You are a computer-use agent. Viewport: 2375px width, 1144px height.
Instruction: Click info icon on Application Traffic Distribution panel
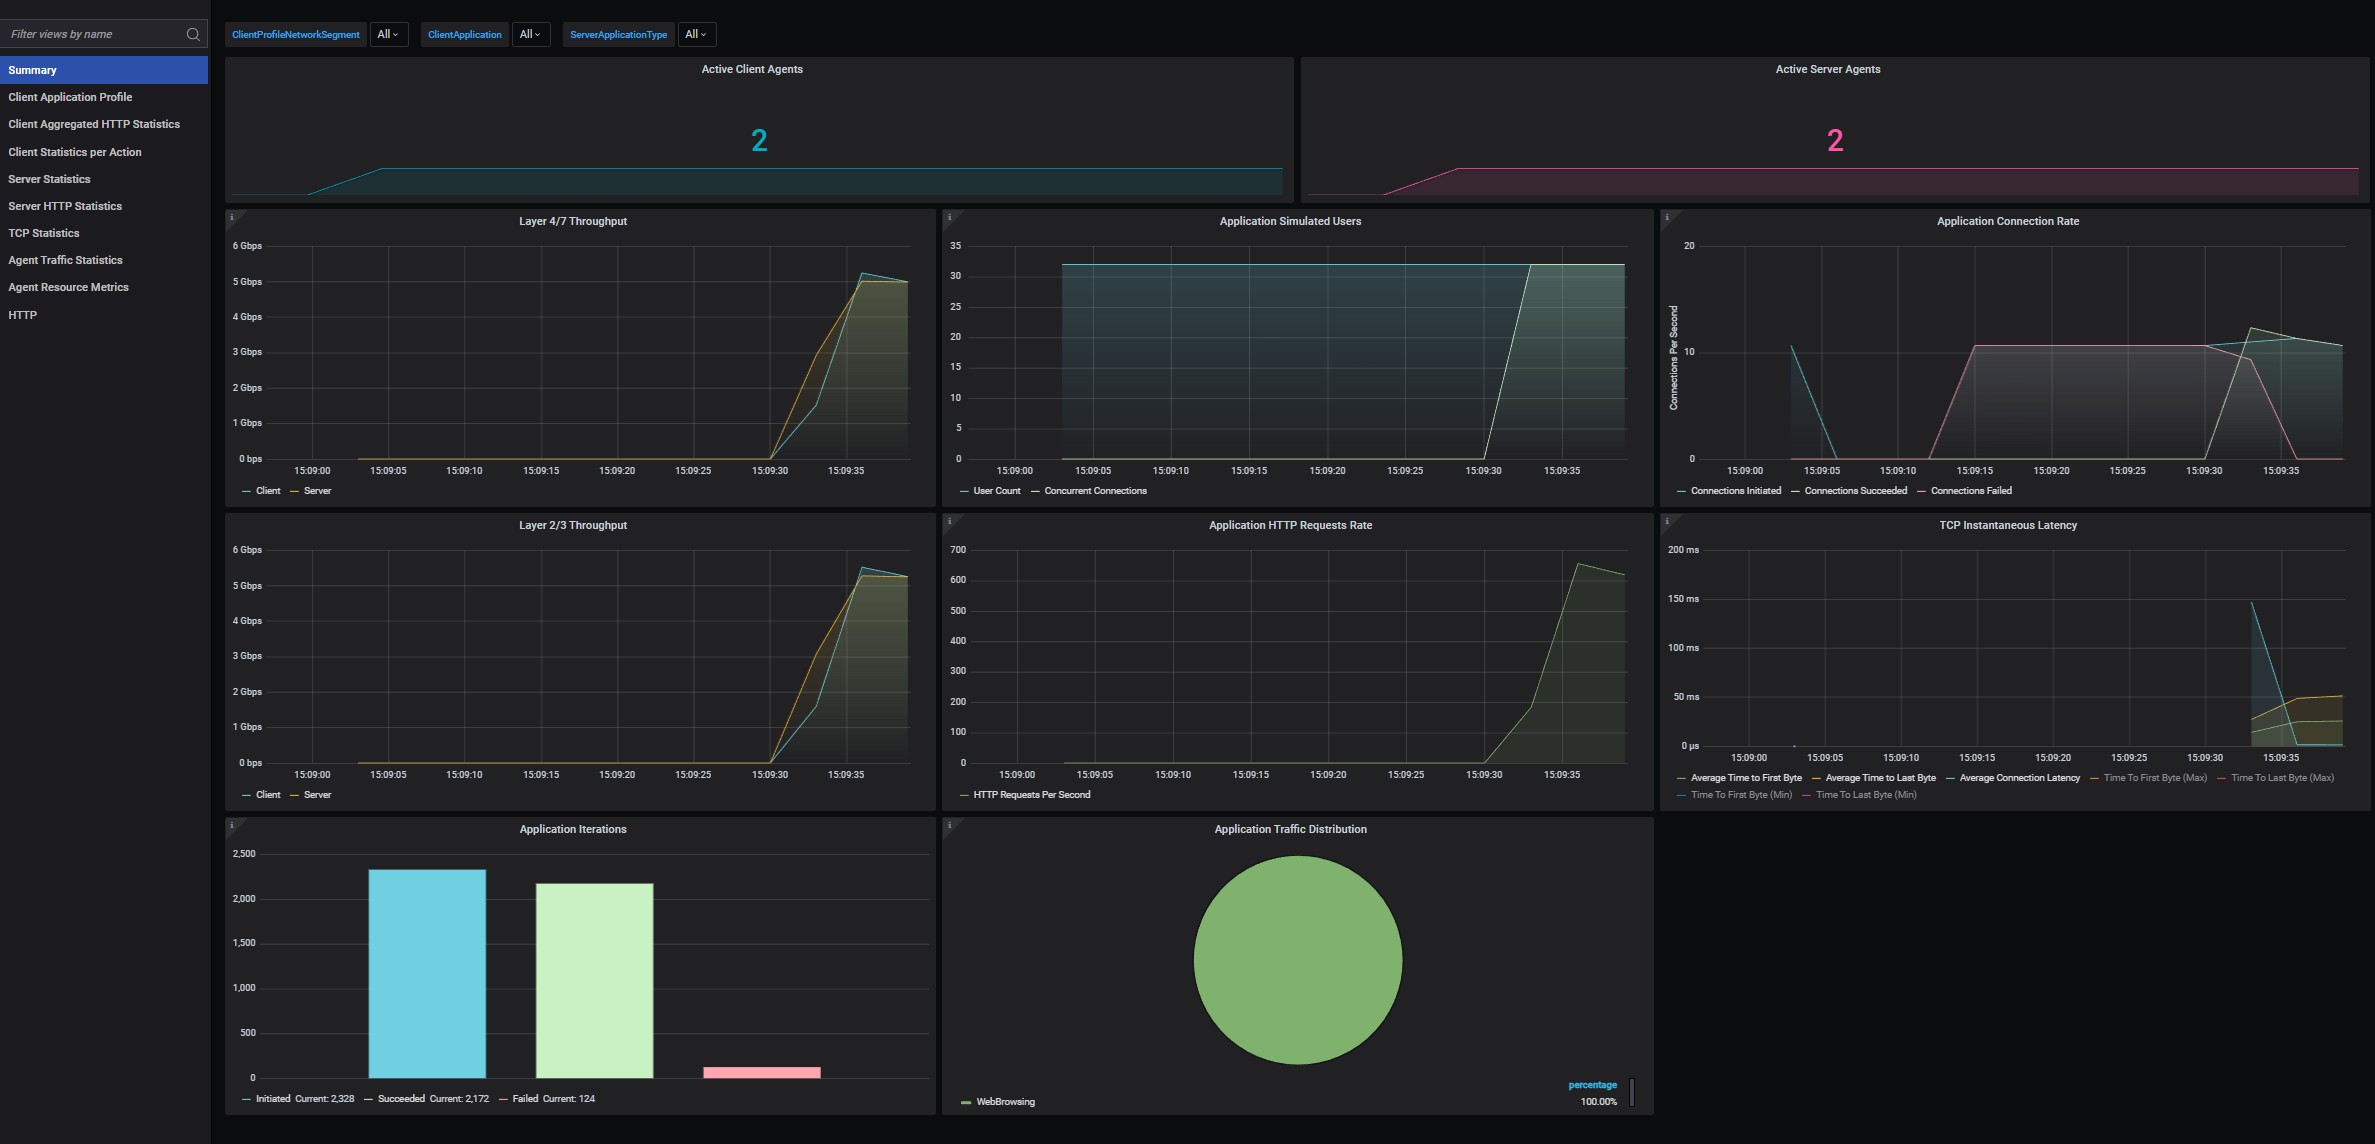tap(949, 825)
